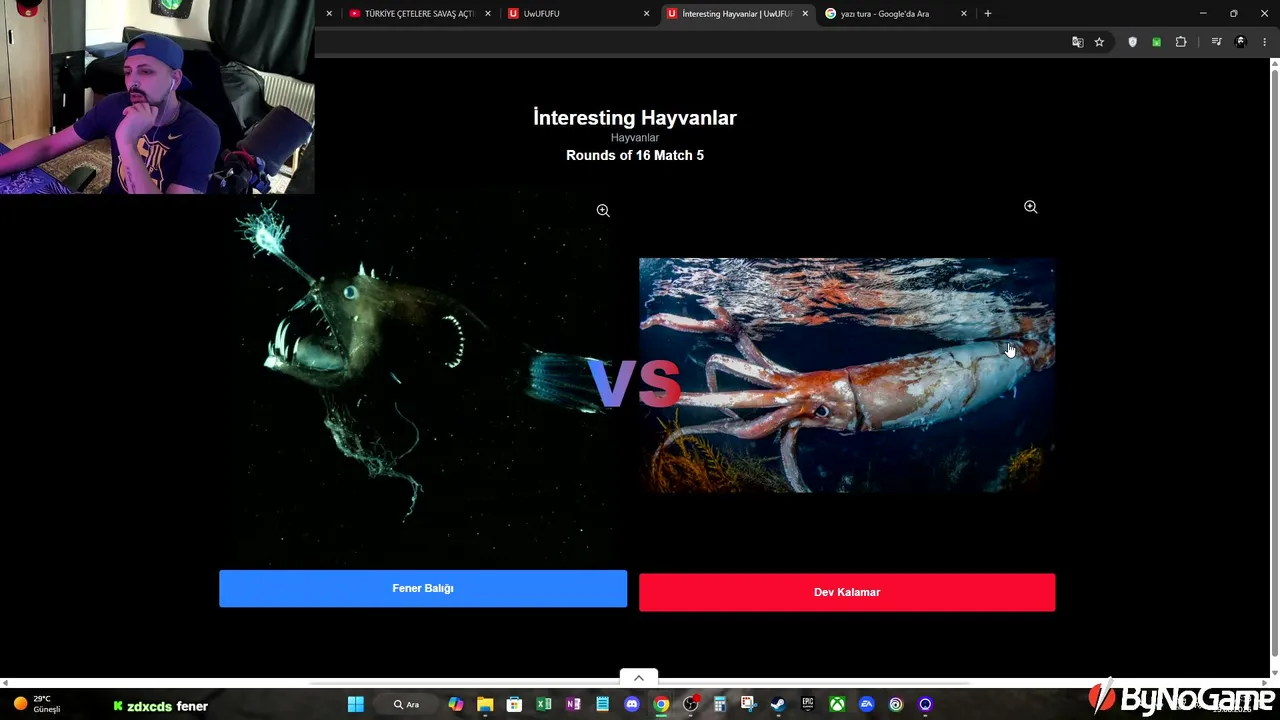Open the shield extension icon
Screen dimensions: 1280x720
click(1132, 42)
